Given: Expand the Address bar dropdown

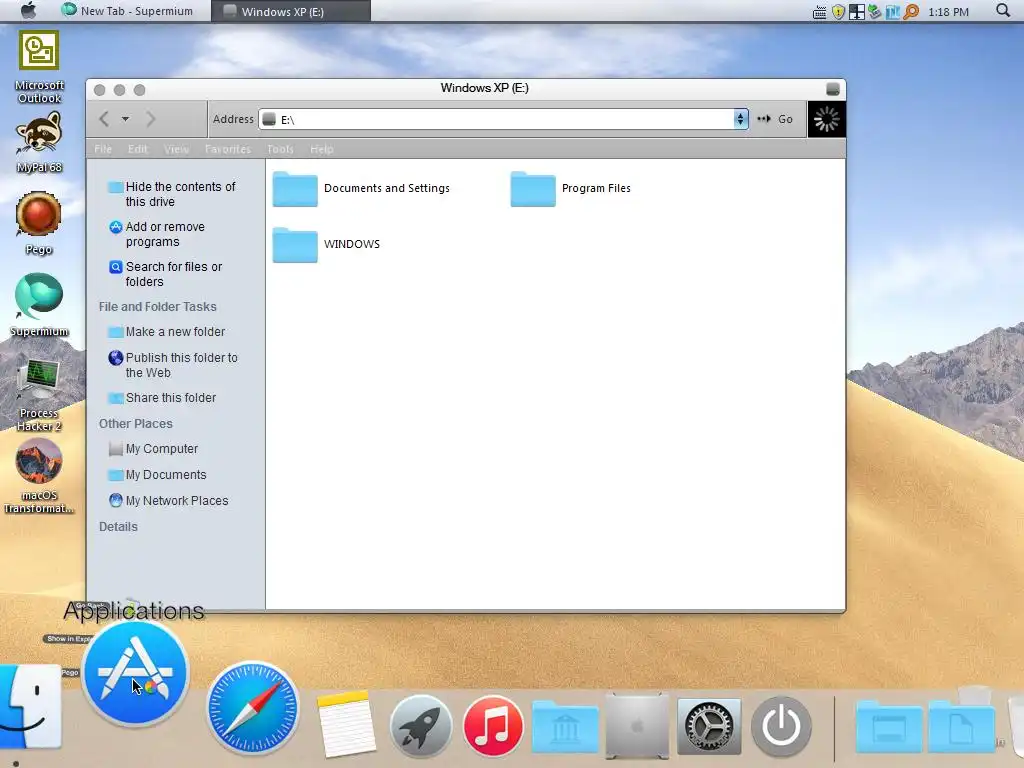Looking at the screenshot, I should point(740,119).
